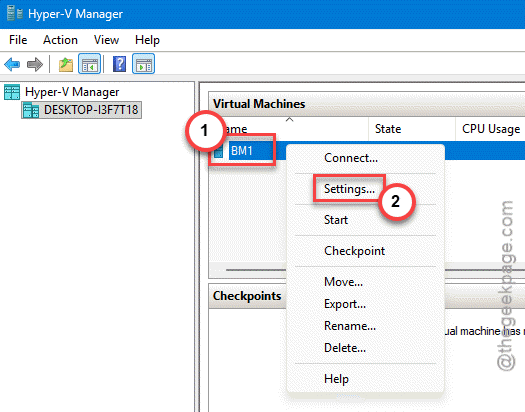Open the Help question mark icon
The height and width of the screenshot is (412, 525).
tap(120, 64)
